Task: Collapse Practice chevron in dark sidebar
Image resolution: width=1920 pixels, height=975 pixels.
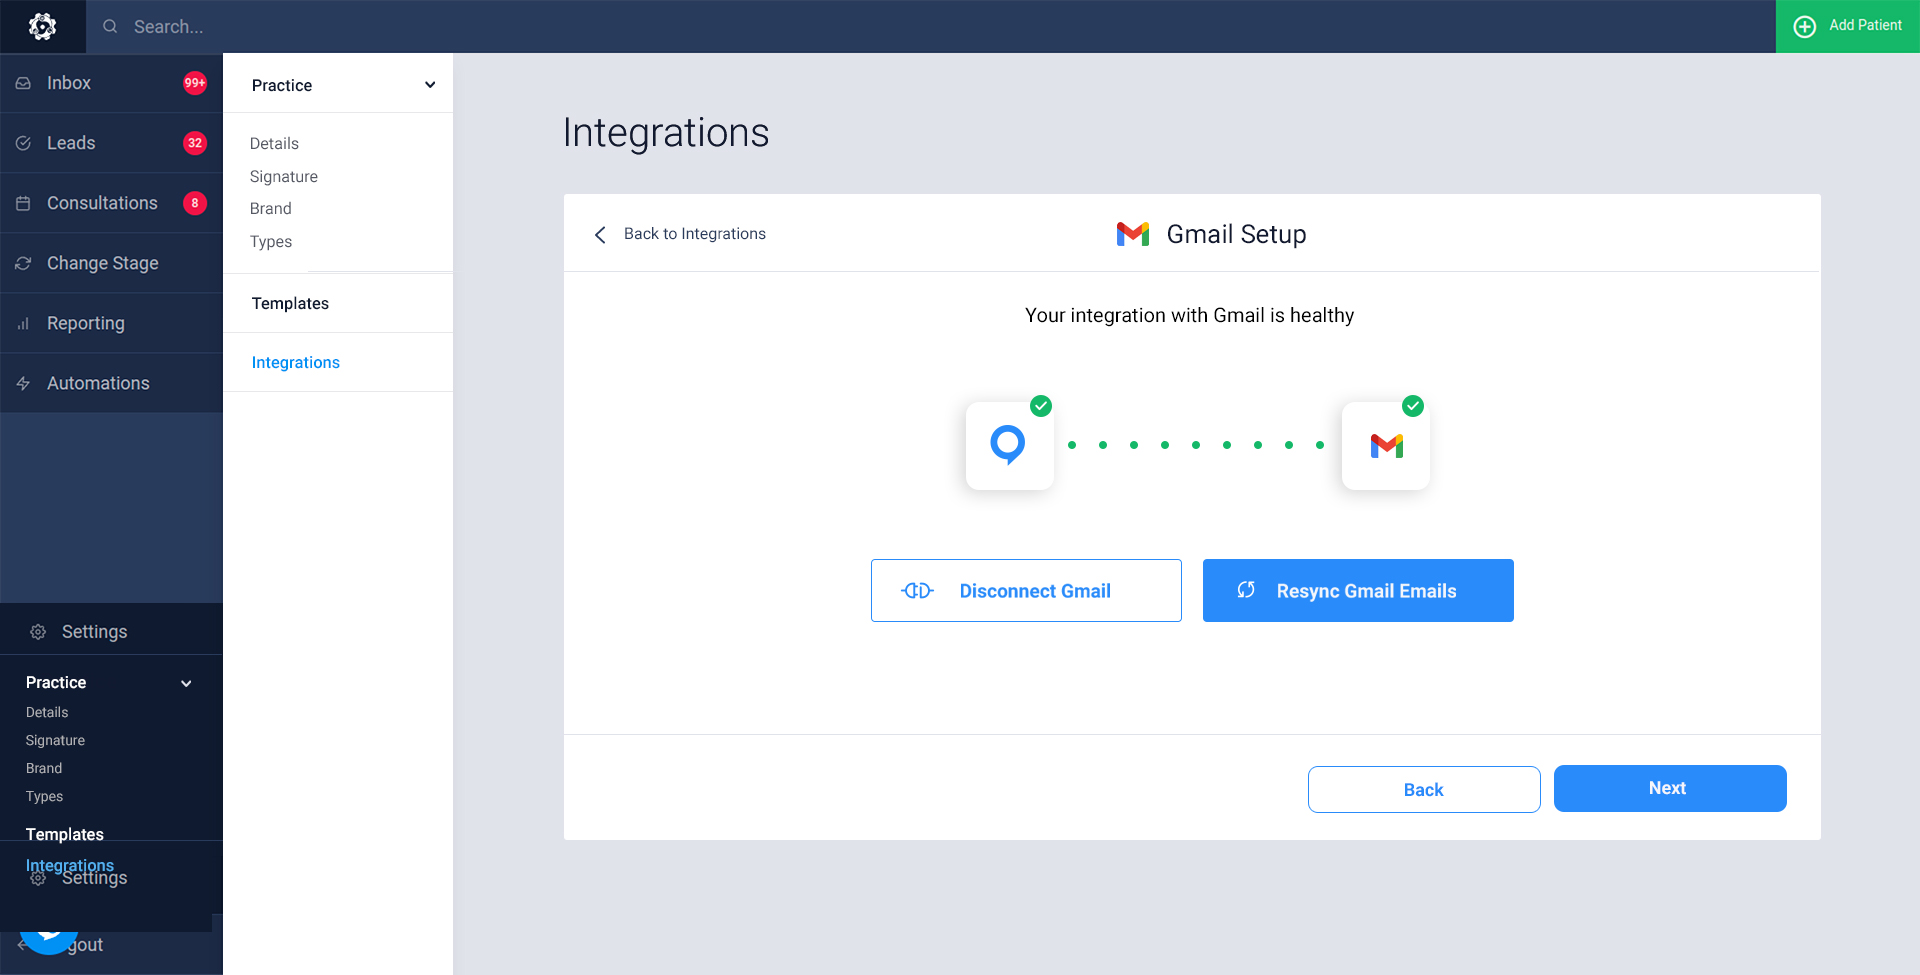Action: tap(186, 683)
